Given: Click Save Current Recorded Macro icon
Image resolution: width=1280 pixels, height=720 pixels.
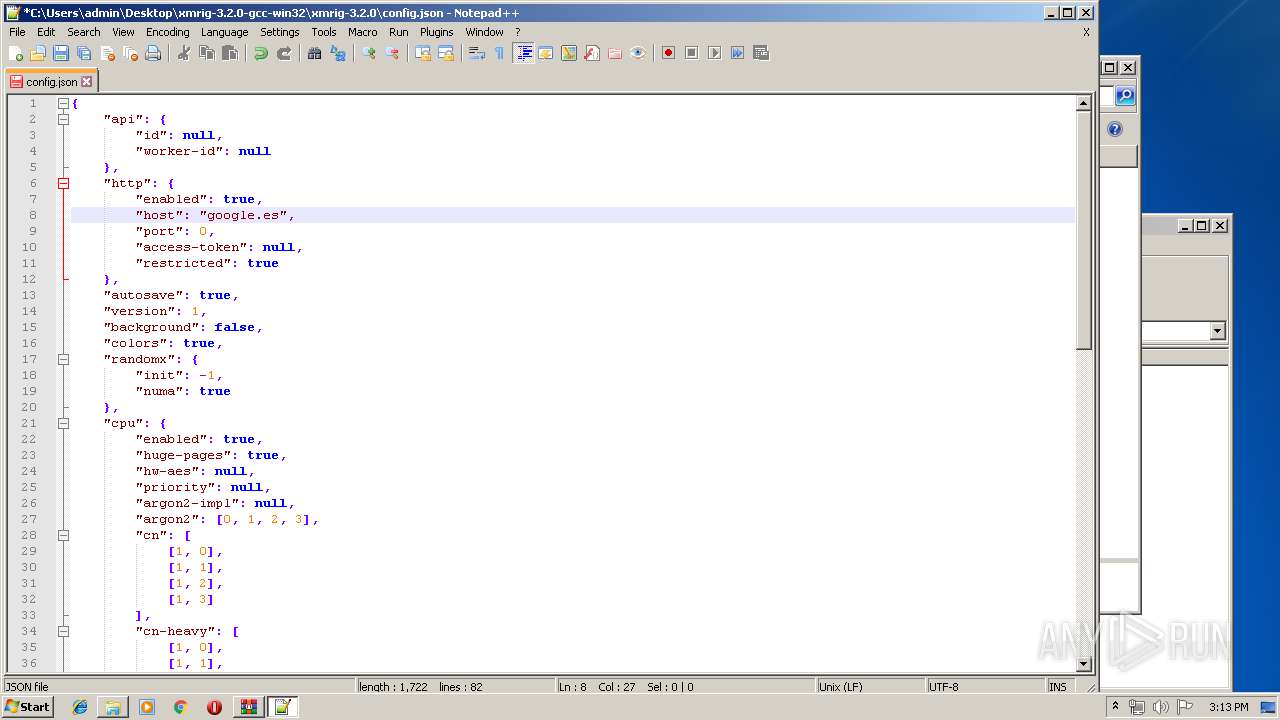Looking at the screenshot, I should [760, 53].
